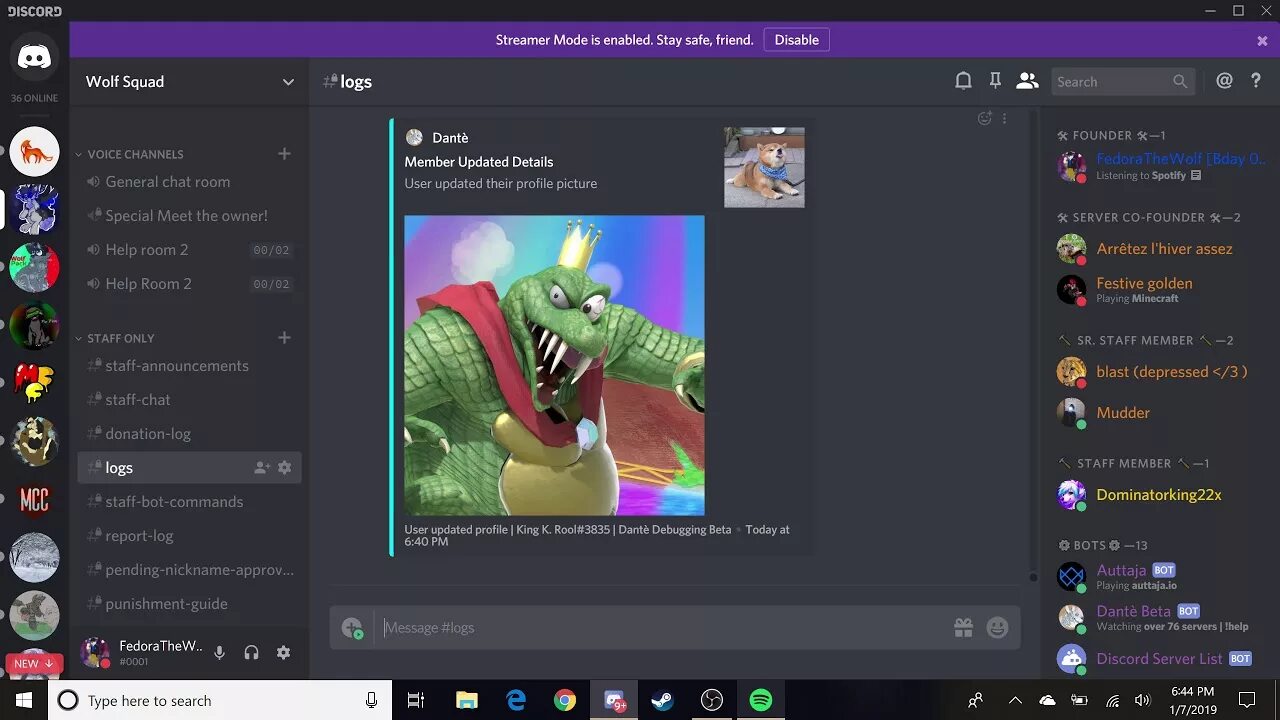Click in the Message #logs input
1280x720 pixels.
(x=660, y=627)
